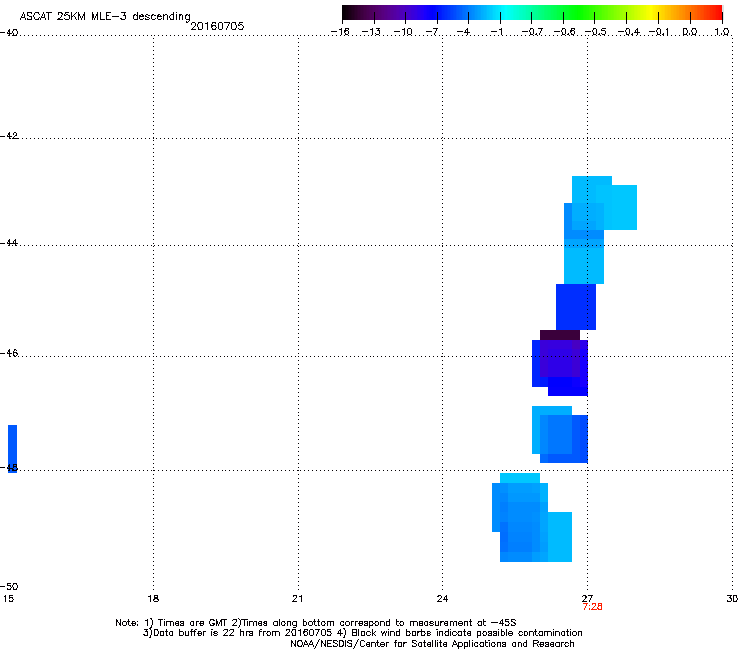This screenshot has width=740, height=650.
Task: Click the 1.0 label on the color scale
Action: (722, 32)
